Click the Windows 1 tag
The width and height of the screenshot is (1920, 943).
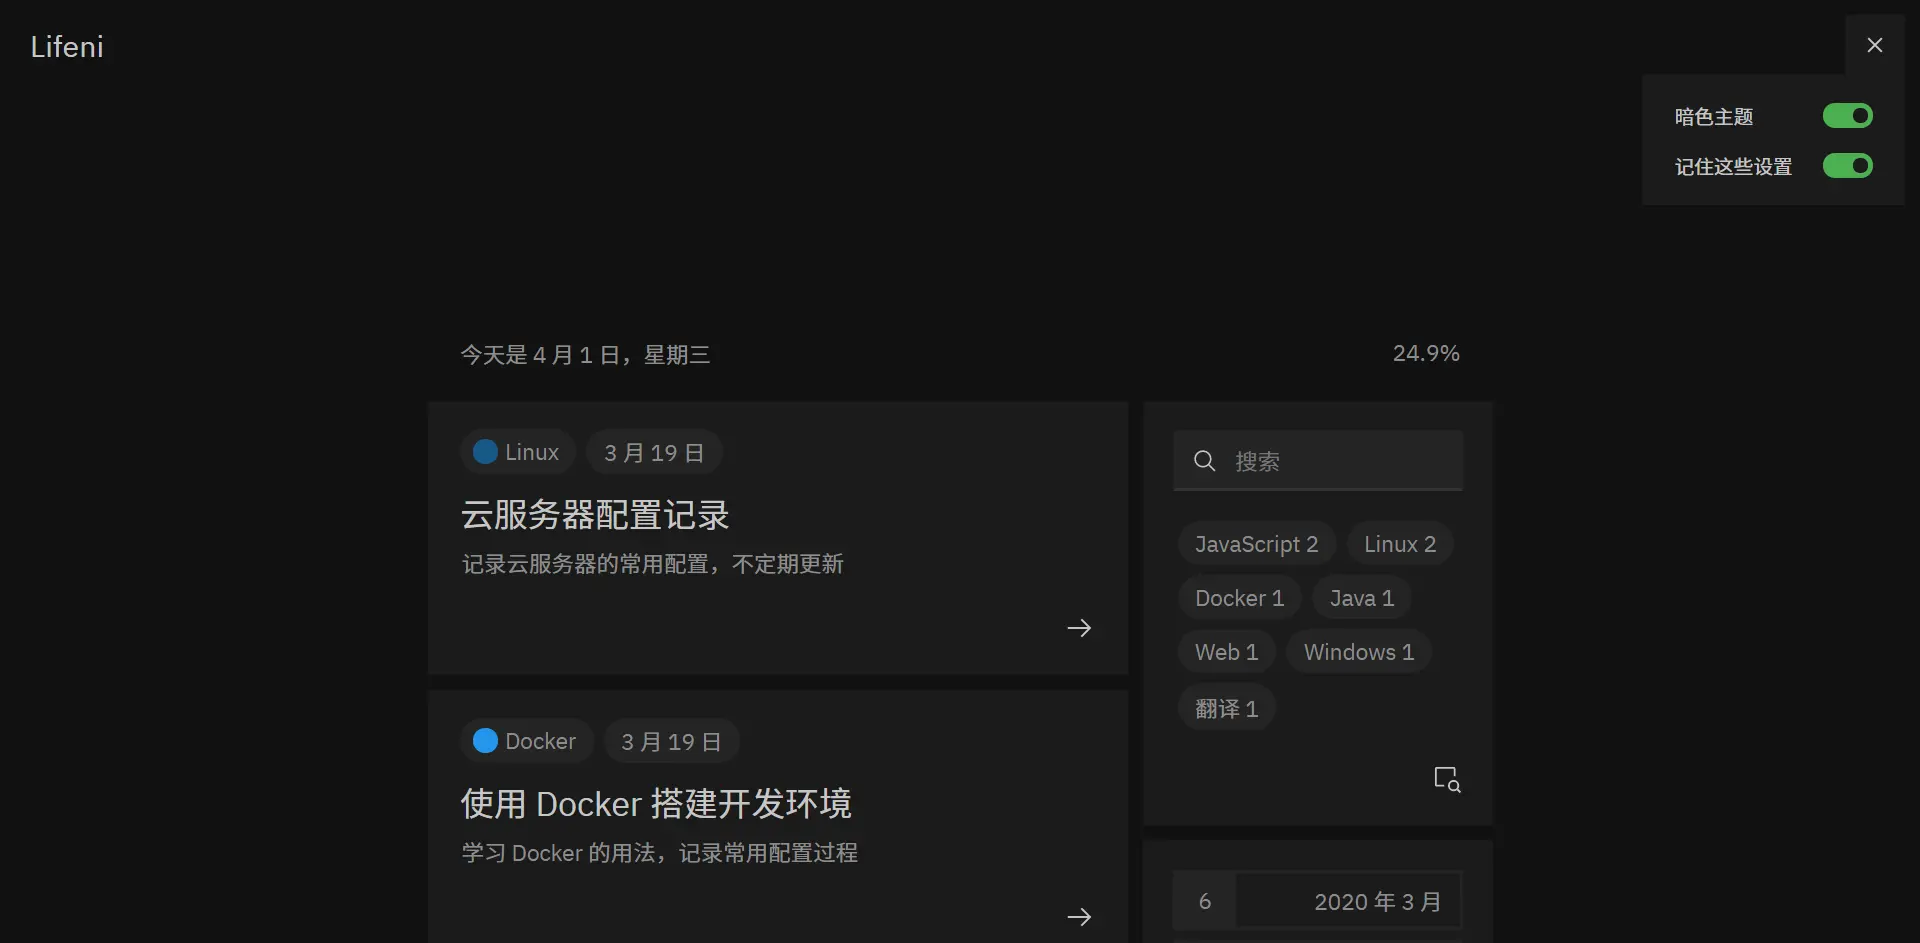point(1358,651)
